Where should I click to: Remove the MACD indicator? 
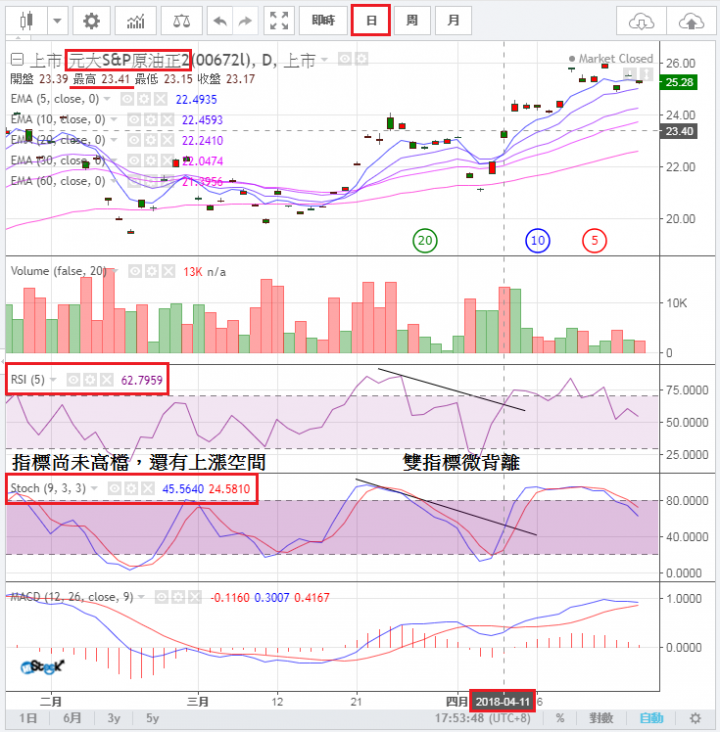coord(195,597)
